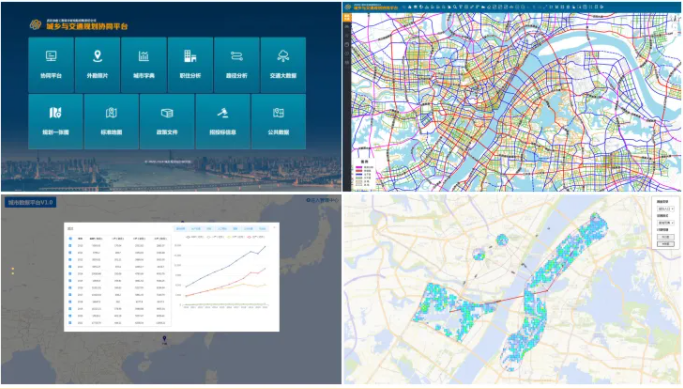Close the statistics popup dialog
Image resolution: width=683 pixels, height=389 pixels.
(274, 227)
